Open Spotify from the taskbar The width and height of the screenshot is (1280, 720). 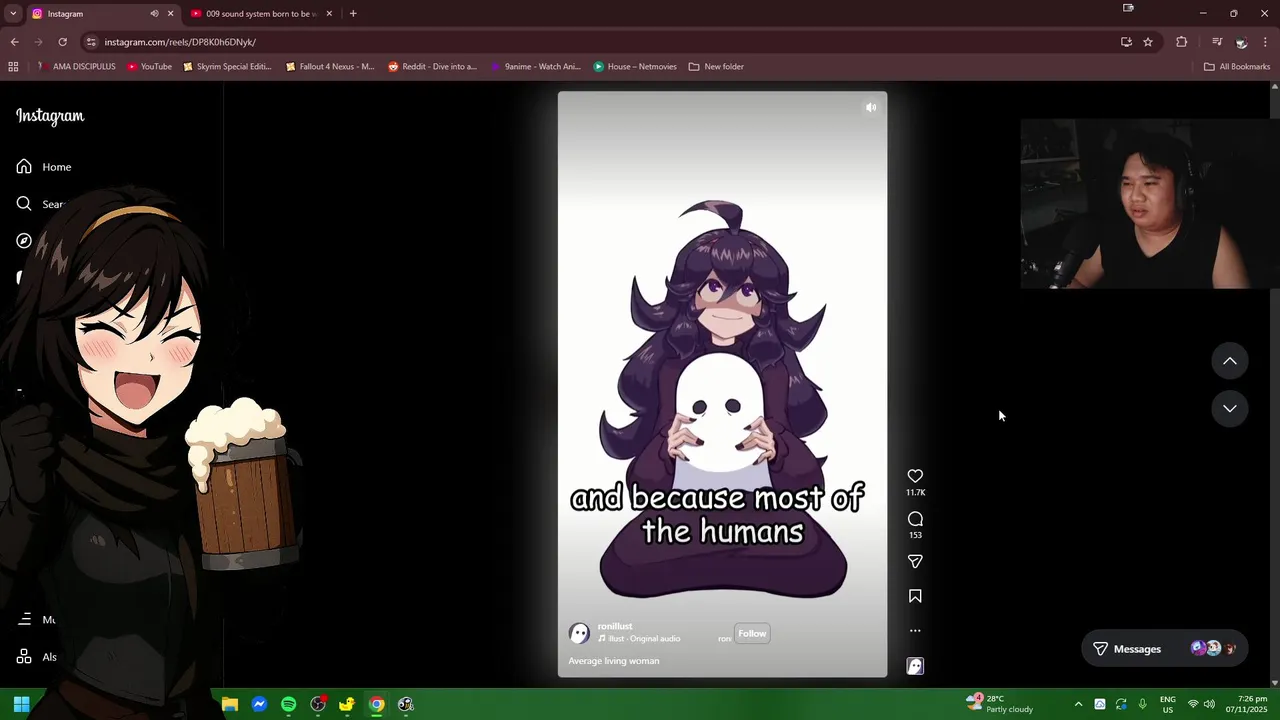[288, 704]
